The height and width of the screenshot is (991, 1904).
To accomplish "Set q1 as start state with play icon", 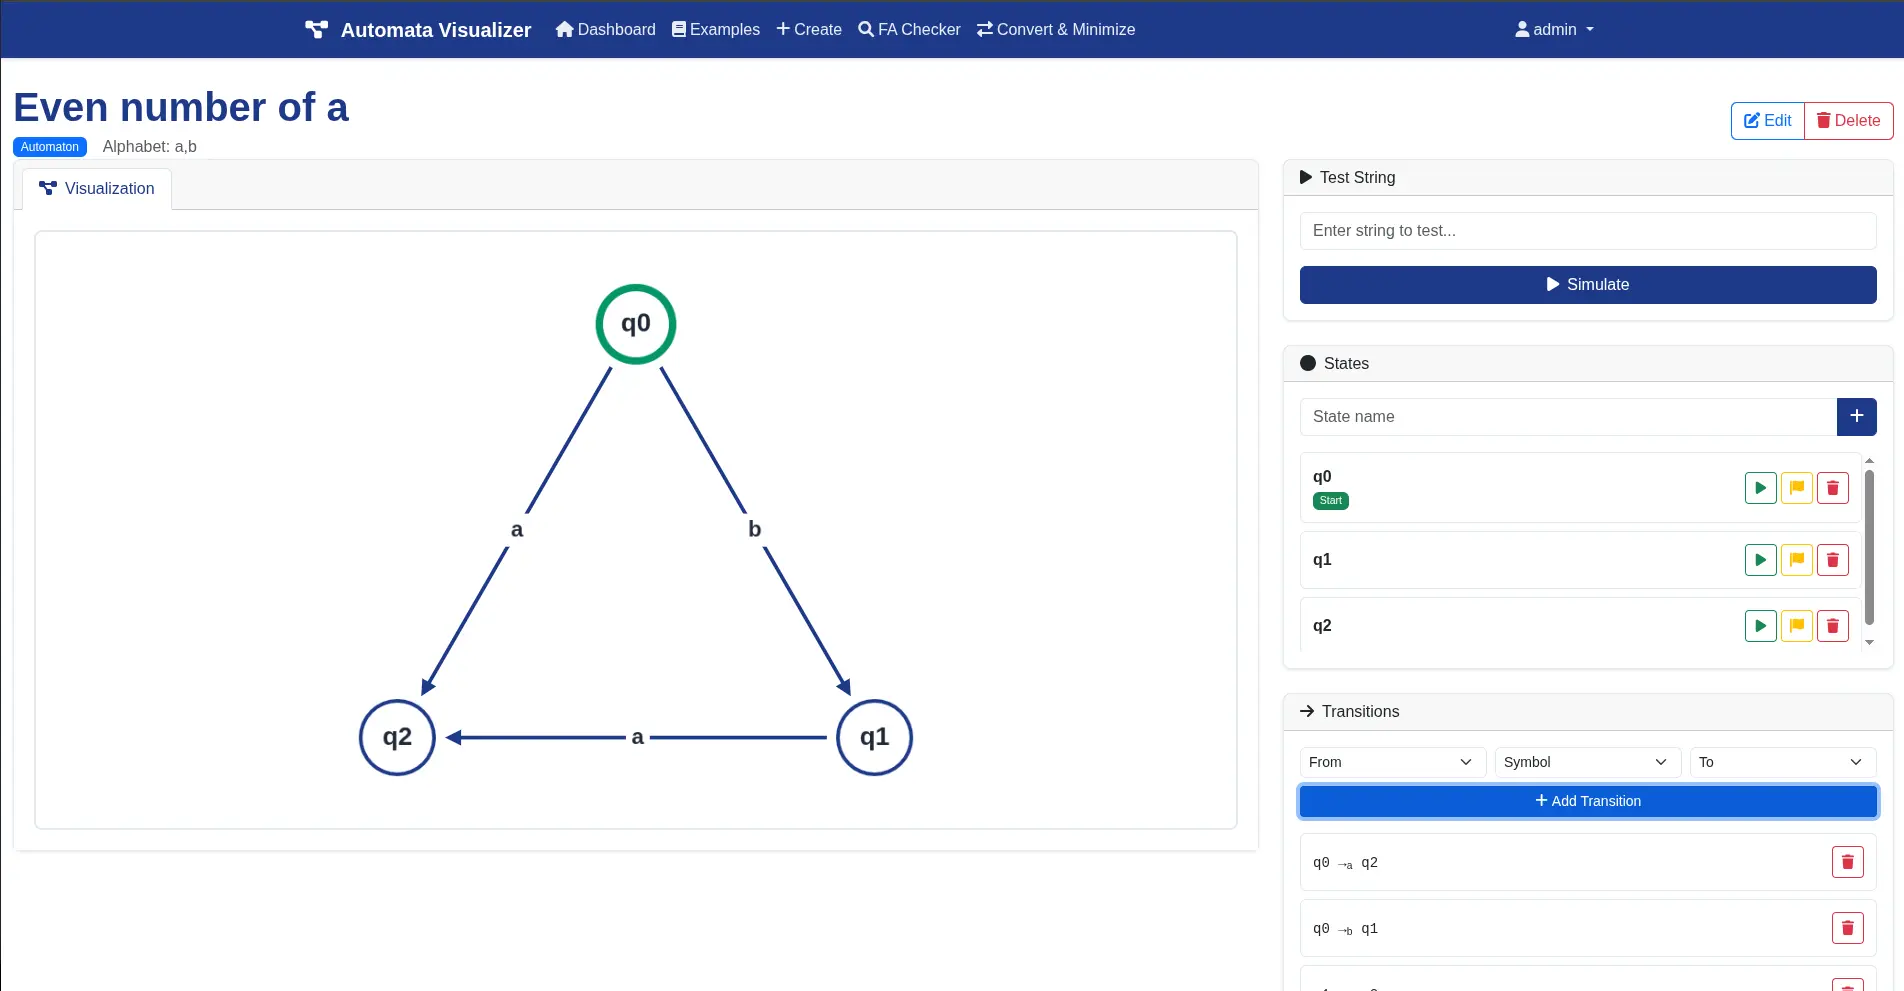I will 1760,560.
